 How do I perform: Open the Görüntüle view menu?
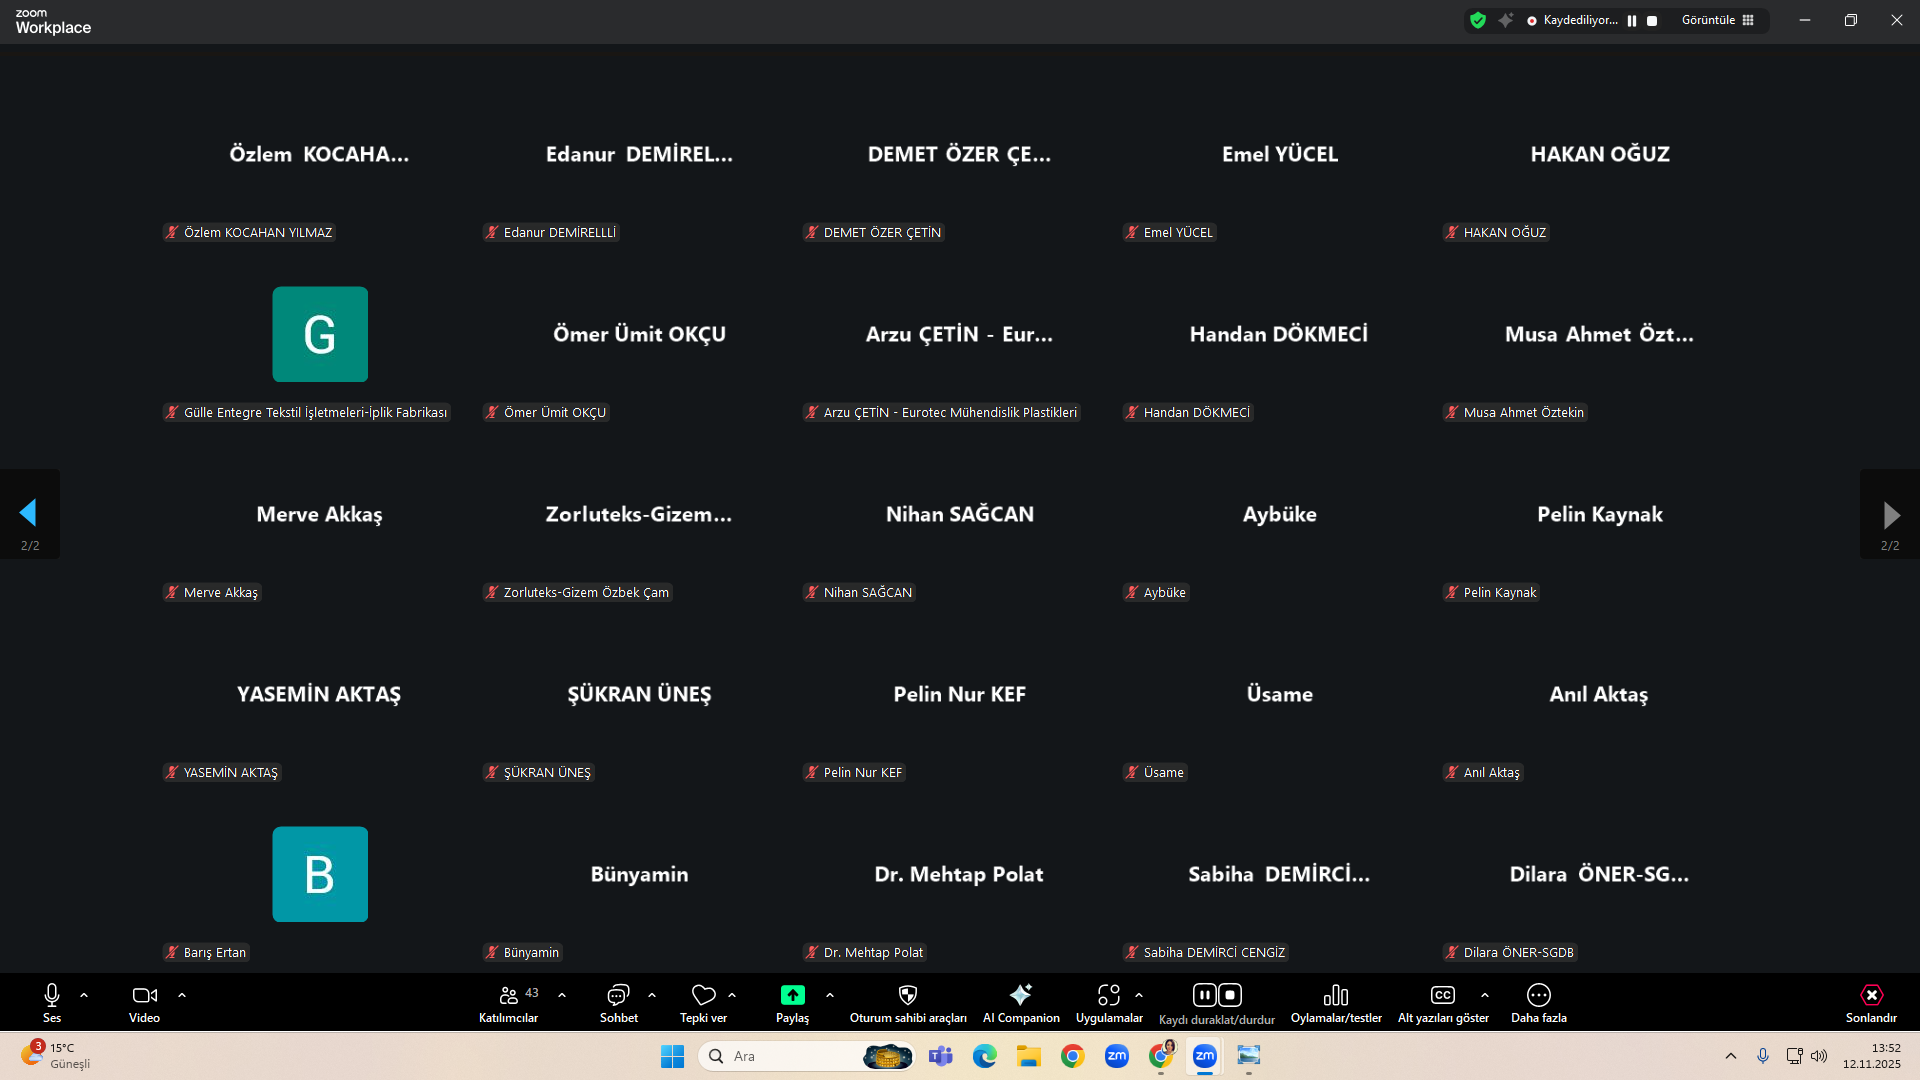point(1717,20)
